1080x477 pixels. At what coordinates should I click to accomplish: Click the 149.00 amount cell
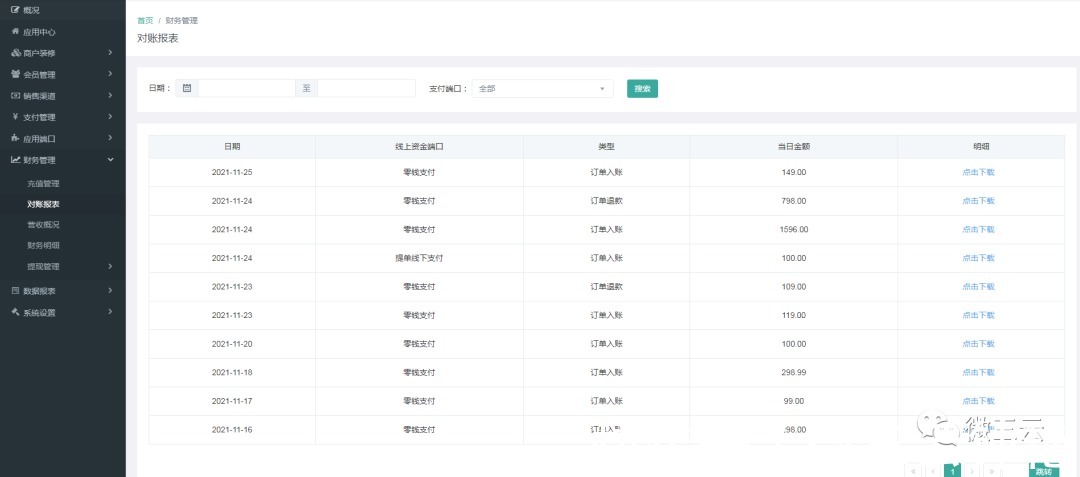tap(793, 172)
